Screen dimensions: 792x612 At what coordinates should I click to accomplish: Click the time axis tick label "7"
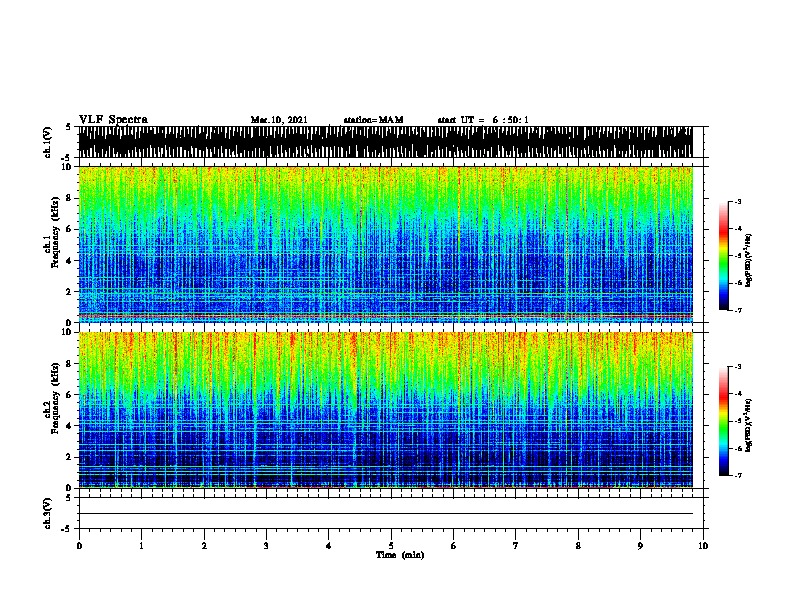516,546
